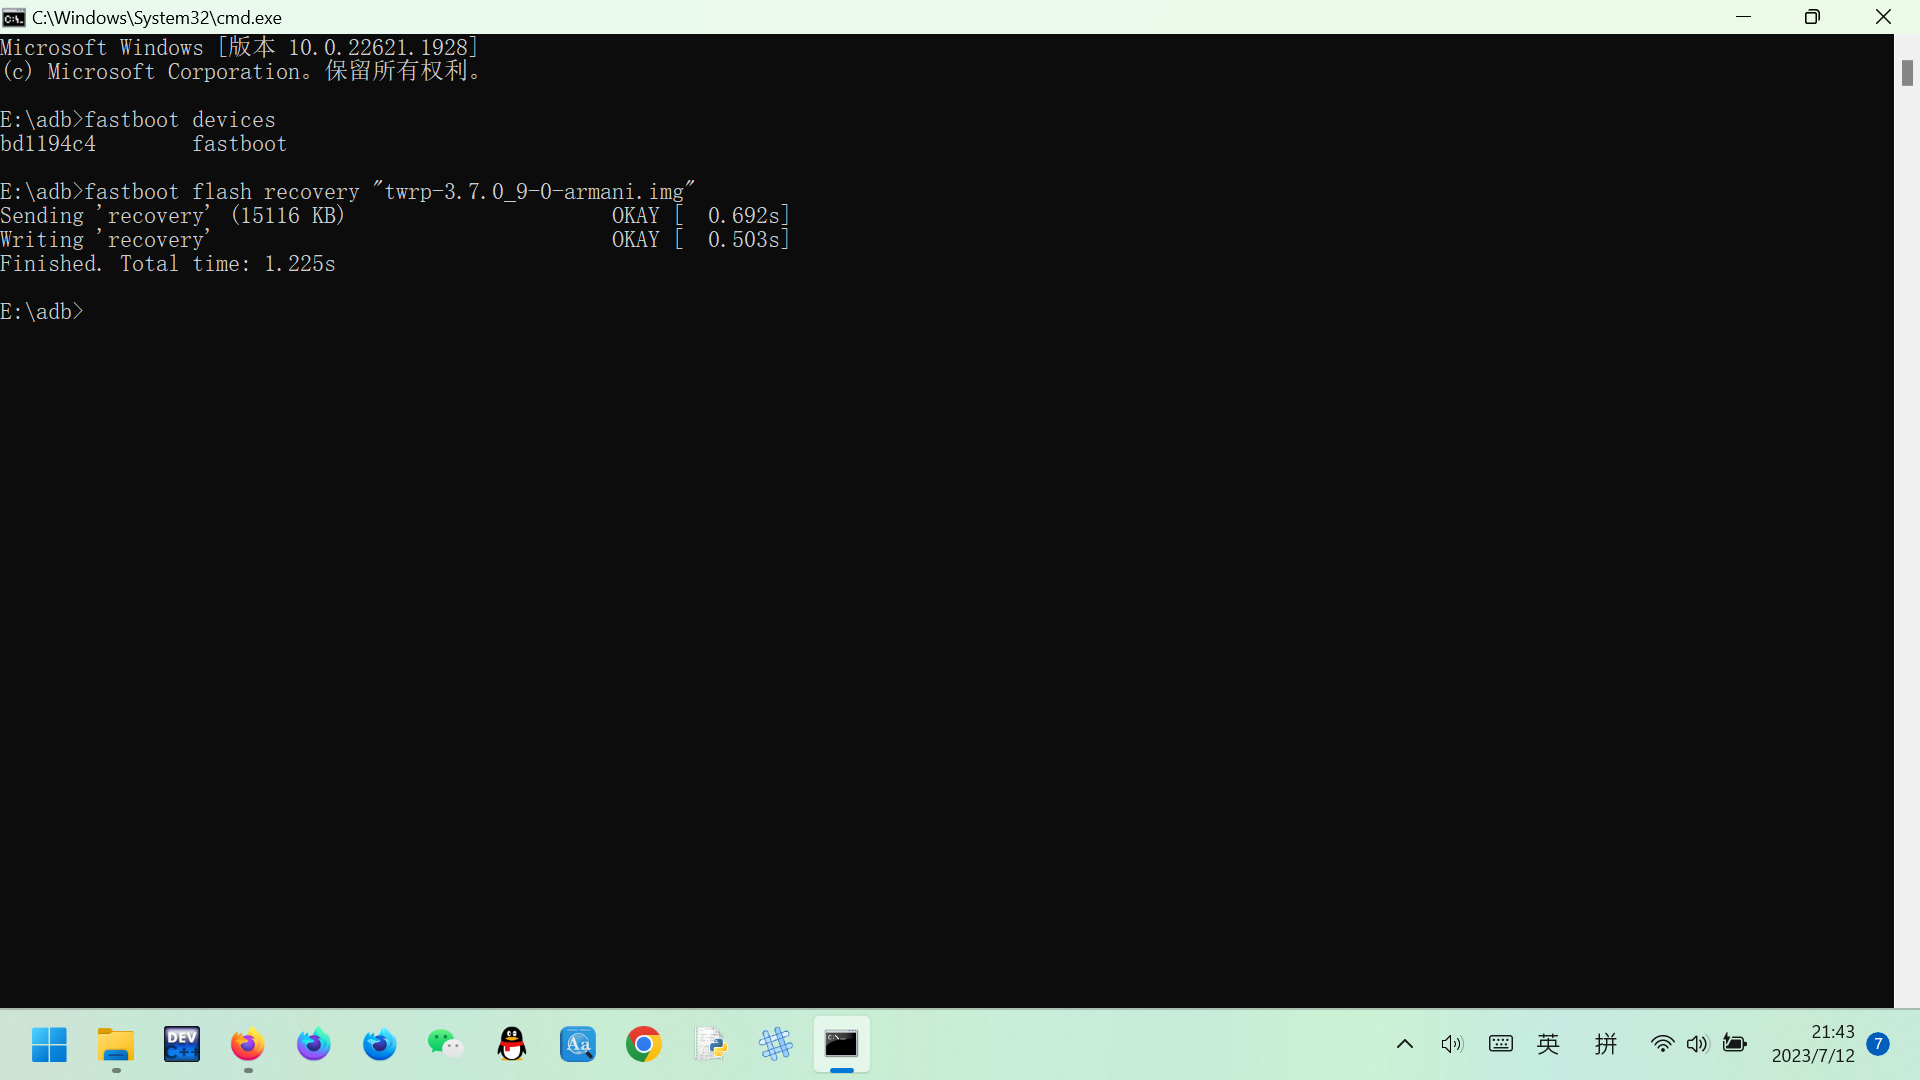This screenshot has height=1080, width=1920.
Task: Click the last empty E:\adb> prompt
Action: click(42, 312)
